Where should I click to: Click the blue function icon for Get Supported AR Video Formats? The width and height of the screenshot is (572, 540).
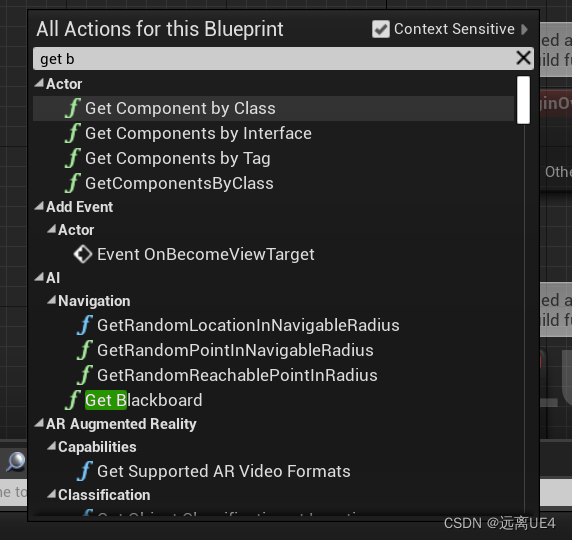coord(85,471)
